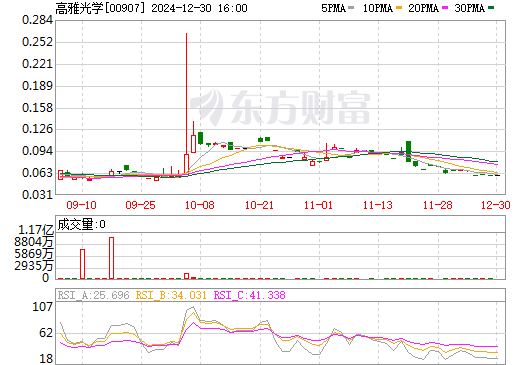The height and width of the screenshot is (365, 520).
Task: Click the 09-25 date label
Action: click(x=141, y=205)
